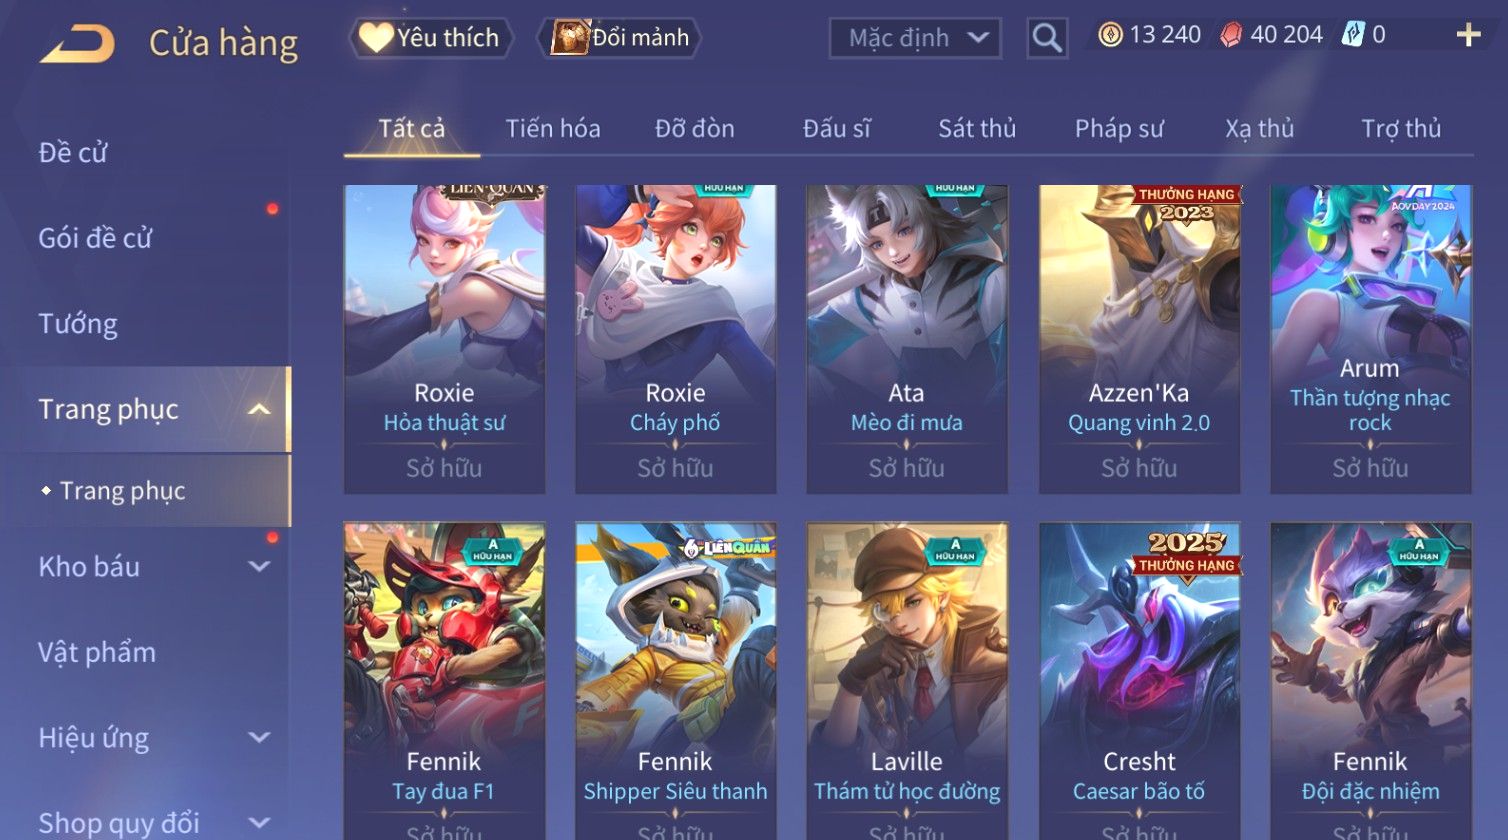Tap the plus icon to add currency
Screen dimensions: 1508x840
[x=1468, y=36]
